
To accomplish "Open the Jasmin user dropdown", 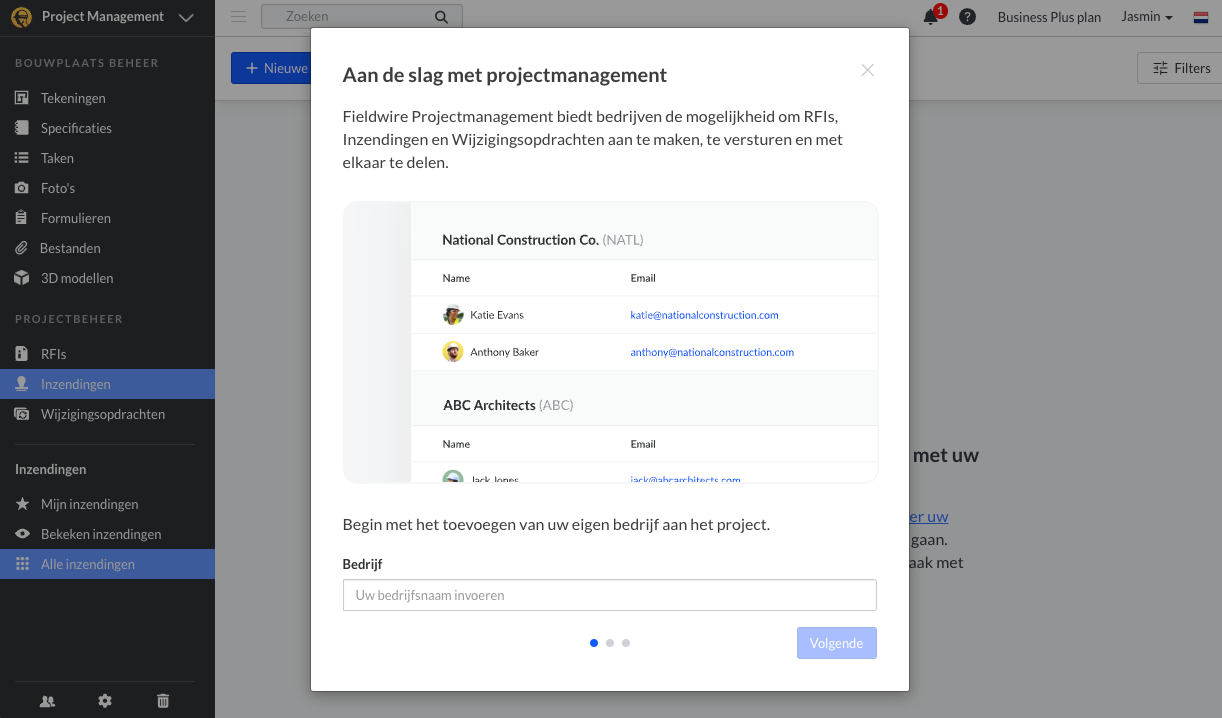I will [x=1146, y=17].
